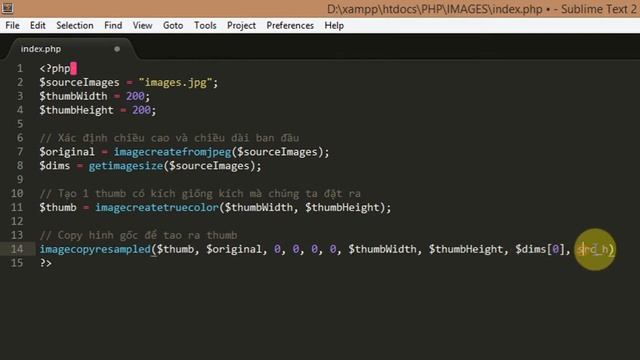Click the comment on line 13
640x360 pixels.
coord(138,235)
